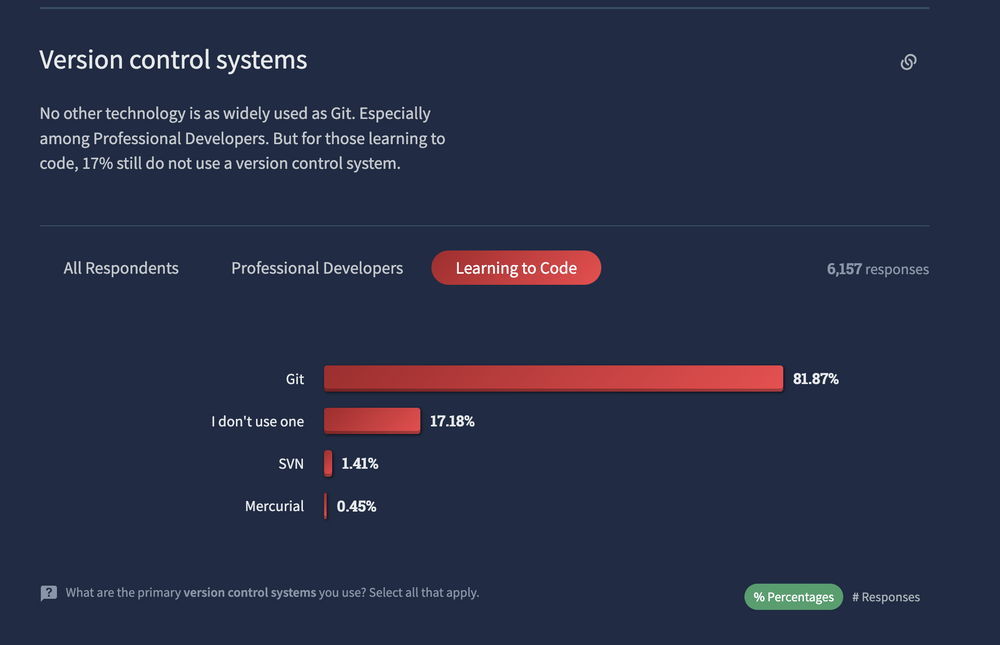Screen dimensions: 1000x645
Task: Switch to the All Respondents tab
Action: (x=121, y=268)
